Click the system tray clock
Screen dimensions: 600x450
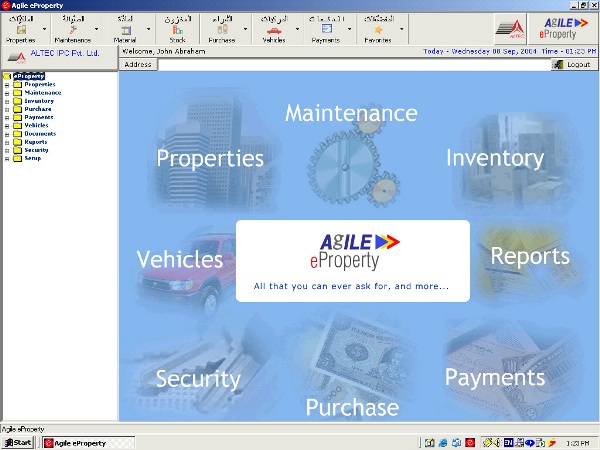pyautogui.click(x=577, y=443)
